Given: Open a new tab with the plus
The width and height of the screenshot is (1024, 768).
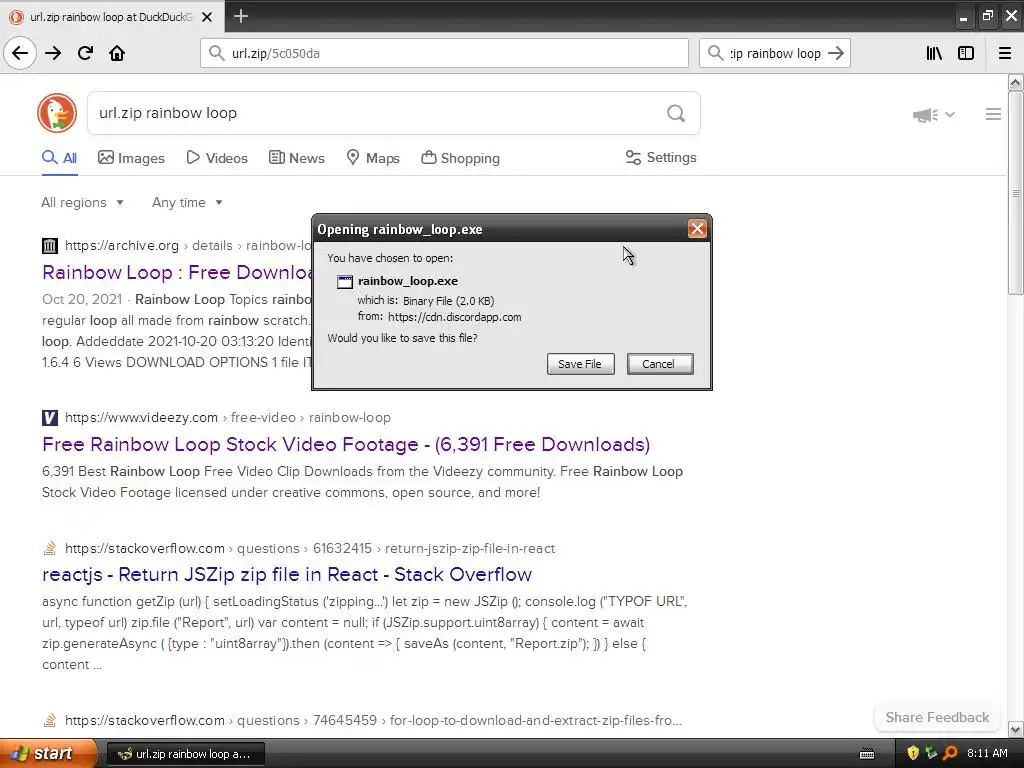Looking at the screenshot, I should (x=241, y=16).
